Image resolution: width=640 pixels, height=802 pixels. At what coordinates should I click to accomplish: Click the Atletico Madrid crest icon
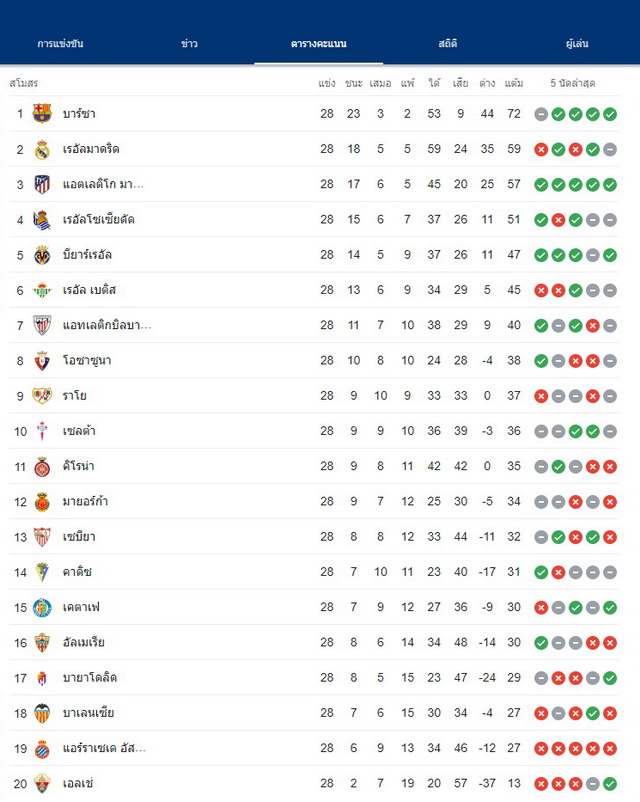tap(42, 184)
